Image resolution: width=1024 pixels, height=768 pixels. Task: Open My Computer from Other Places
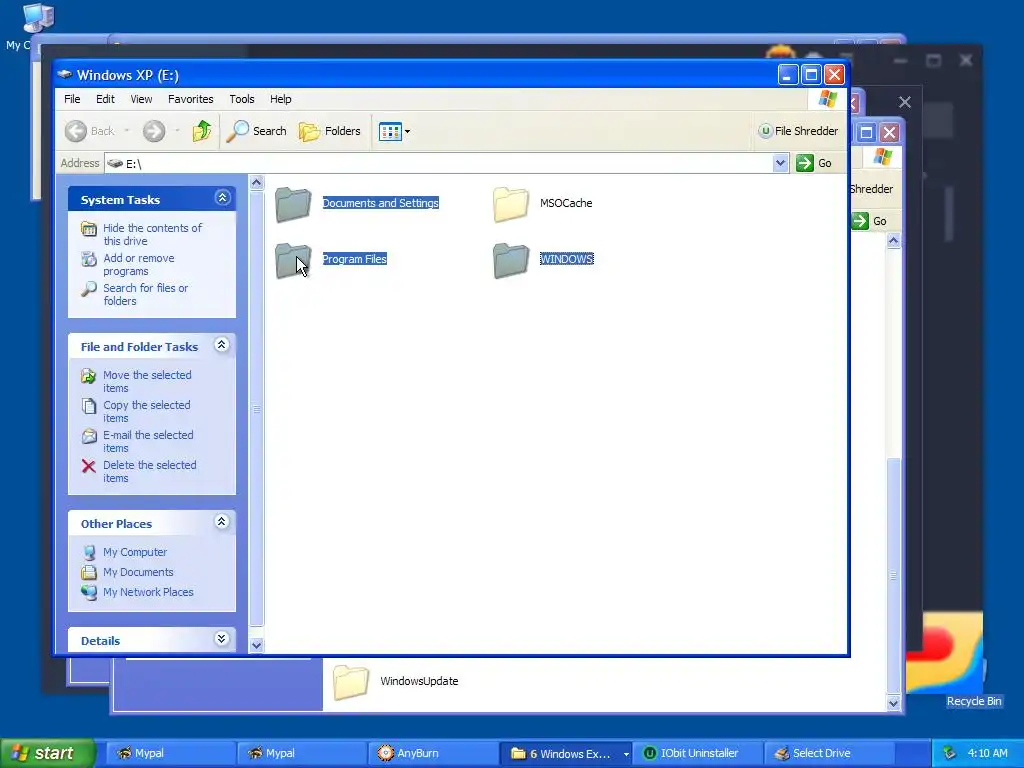coord(135,552)
